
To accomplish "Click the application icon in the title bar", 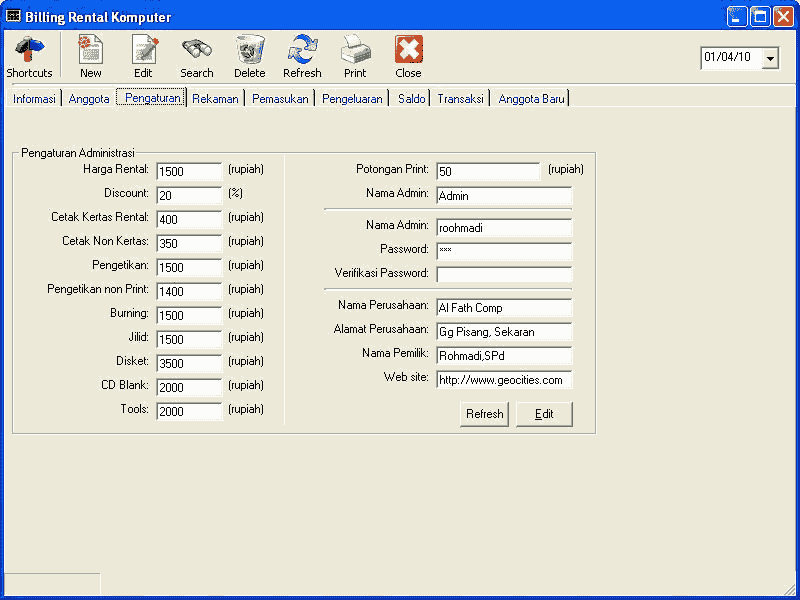I will tap(13, 16).
